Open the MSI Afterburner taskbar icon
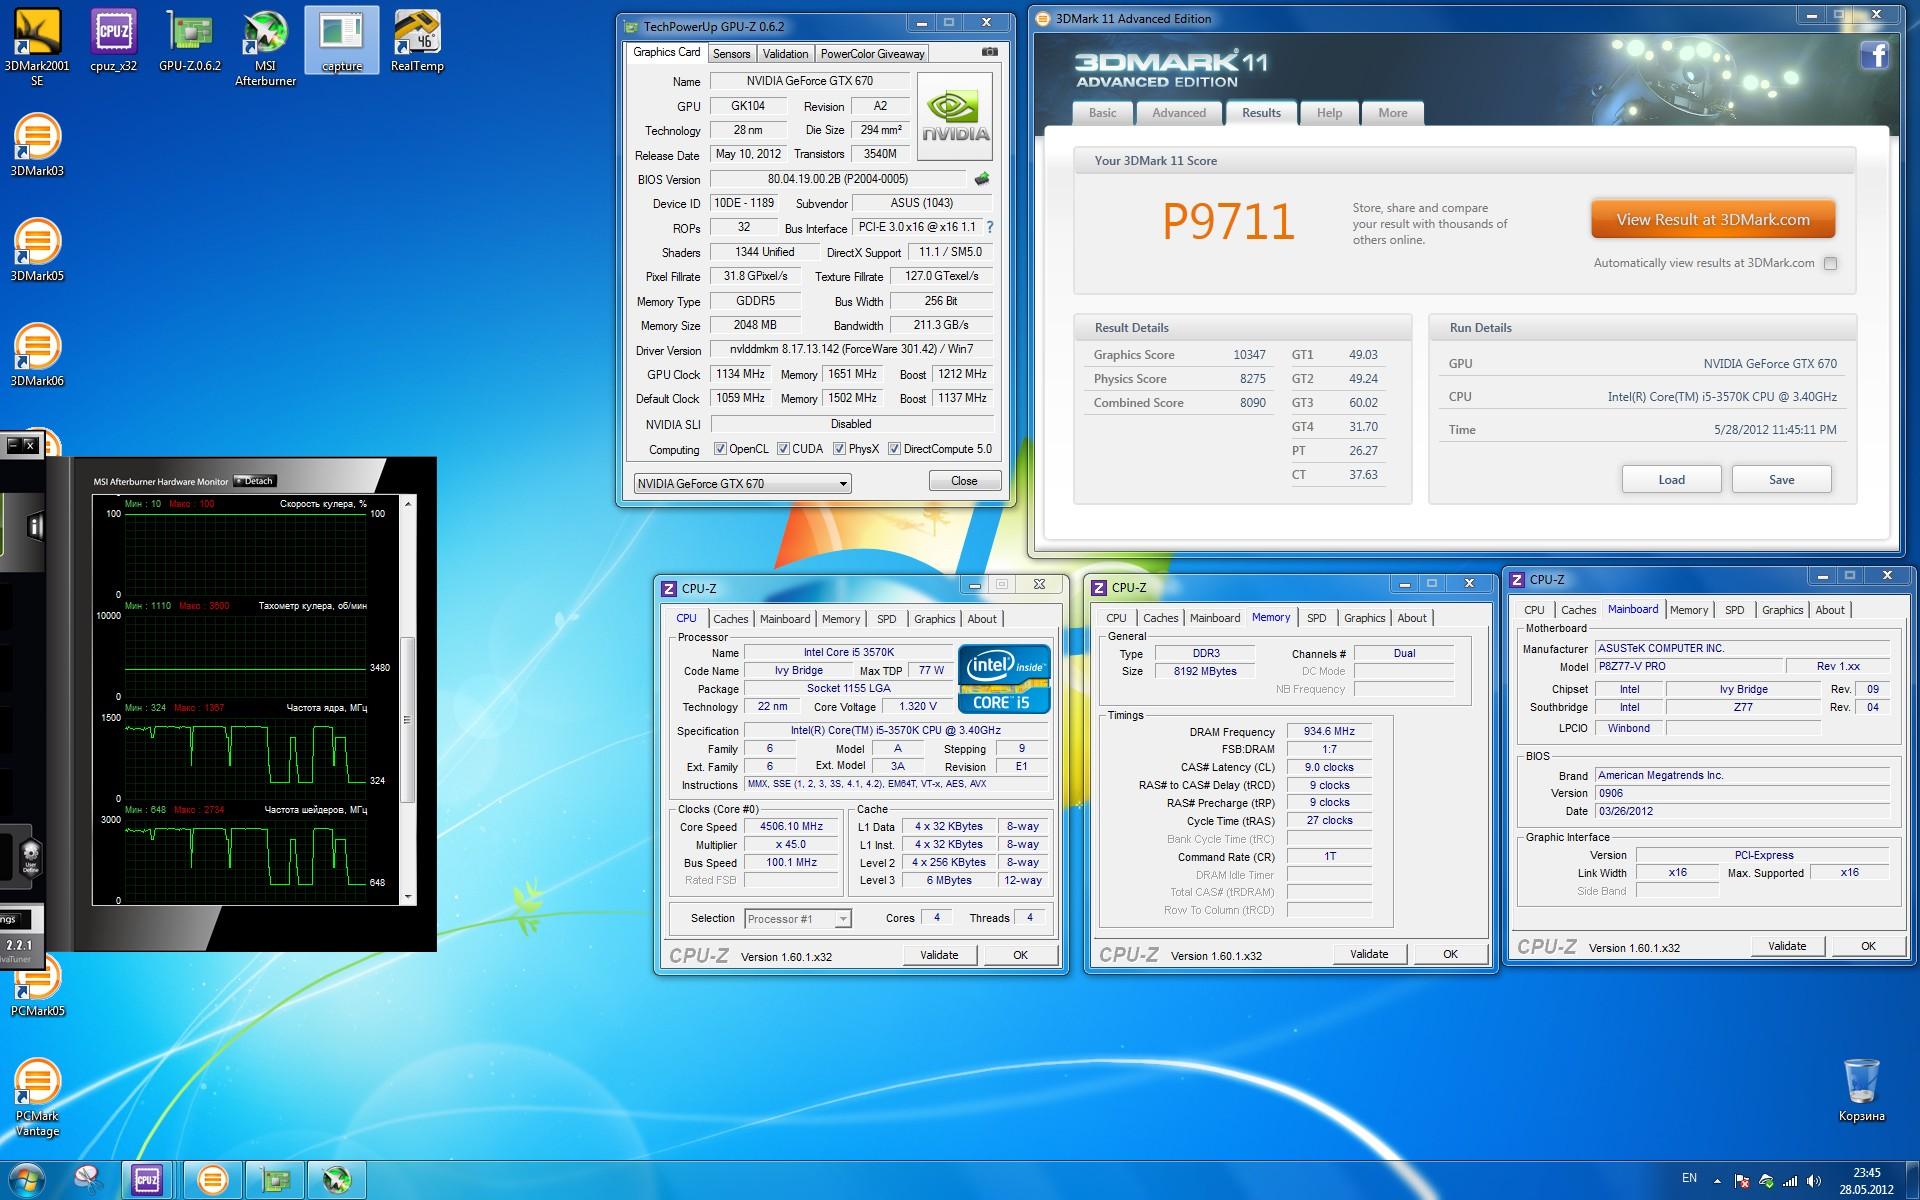The height and width of the screenshot is (1200, 1920). click(x=337, y=1180)
